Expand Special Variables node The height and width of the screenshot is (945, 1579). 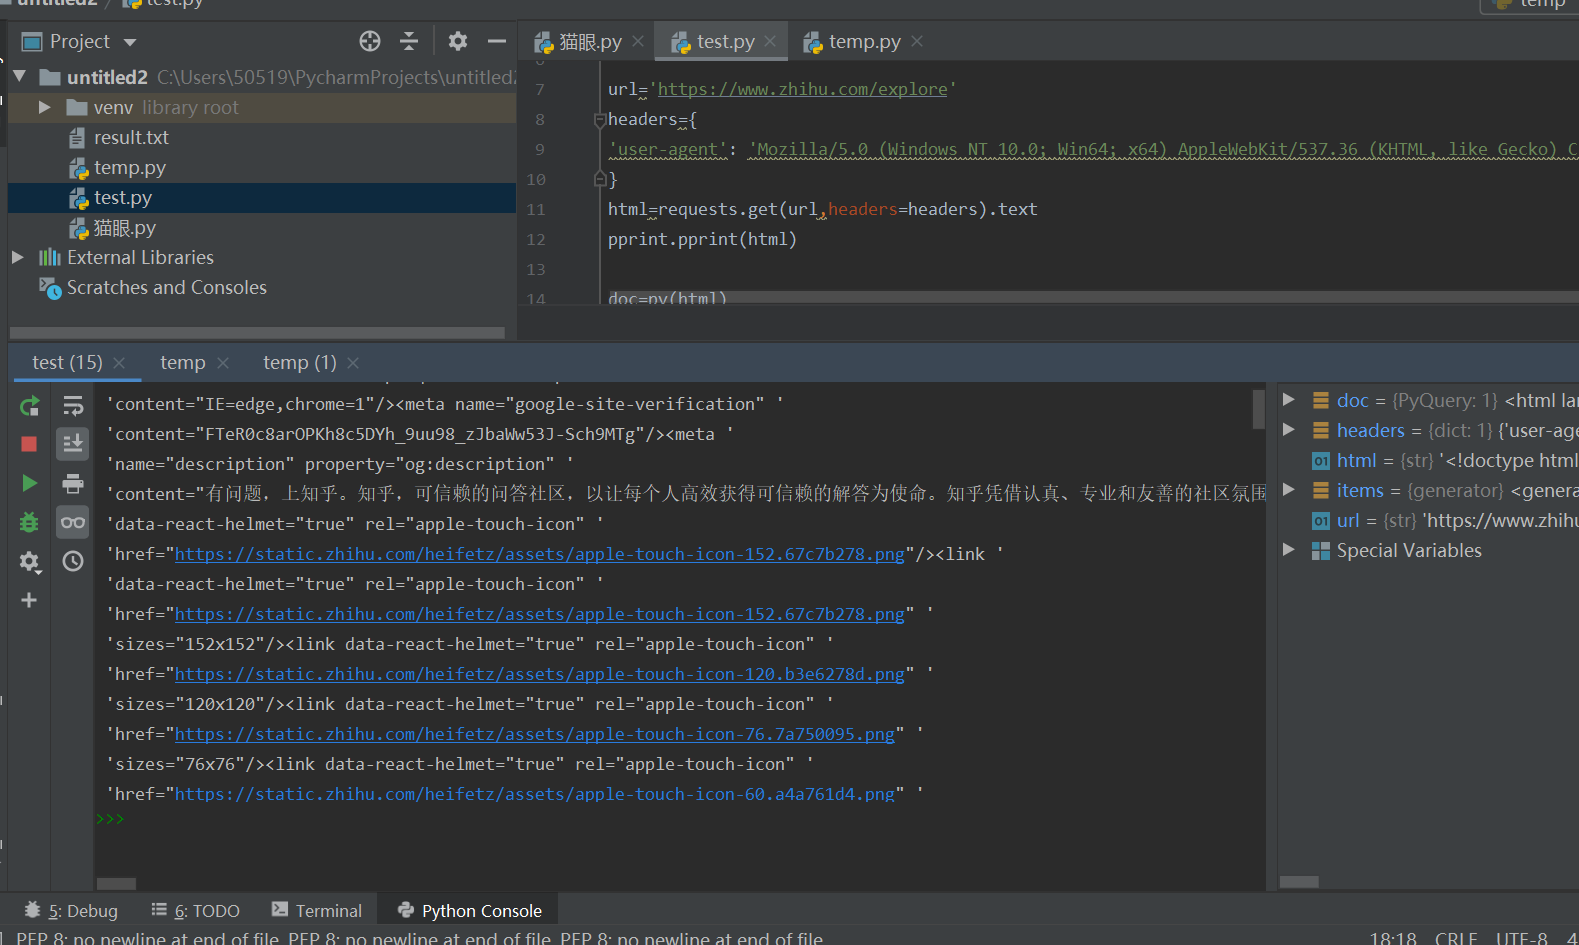pyautogui.click(x=1289, y=550)
